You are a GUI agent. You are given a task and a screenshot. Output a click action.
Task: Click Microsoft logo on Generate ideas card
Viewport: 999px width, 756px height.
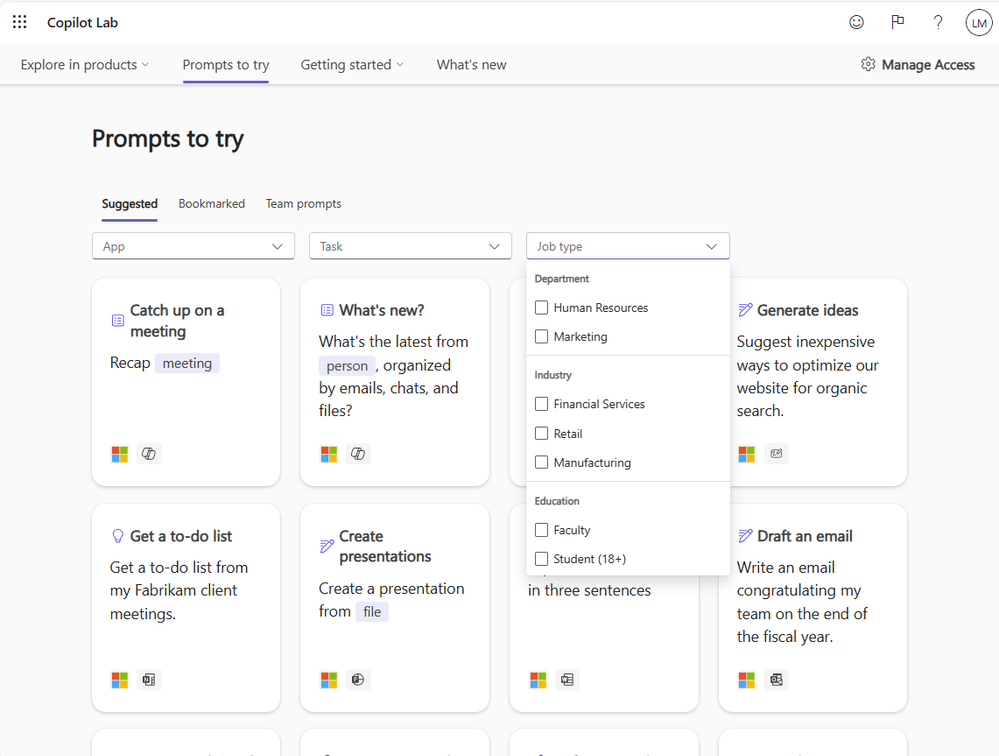747,454
